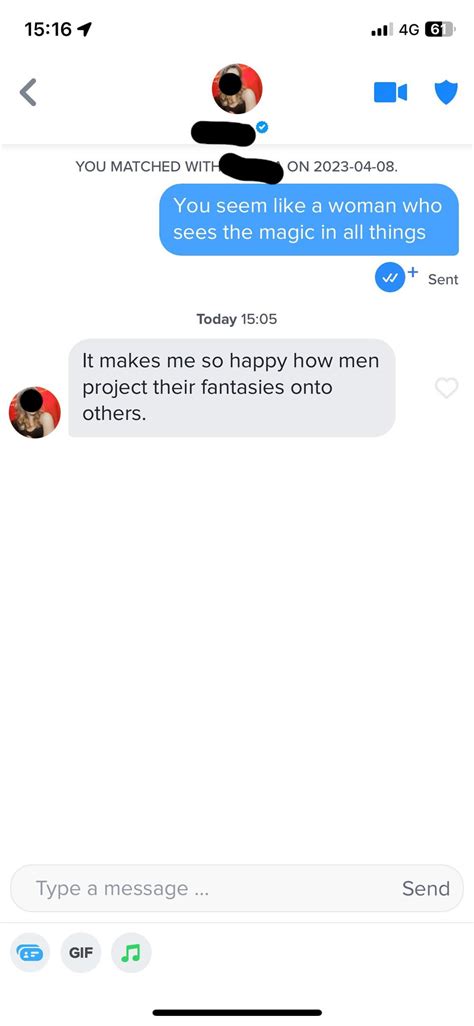Tap the blue verified badge near name
474x1026 pixels.
coord(262,127)
